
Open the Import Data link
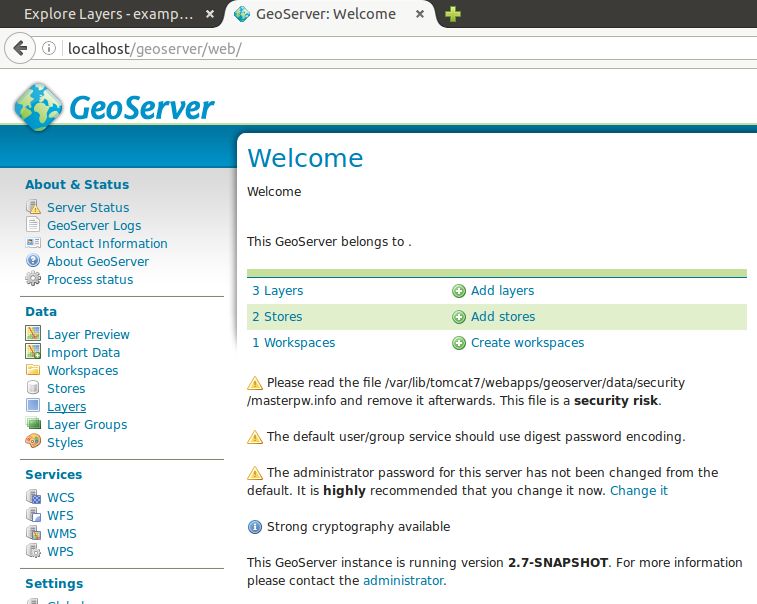tap(84, 352)
